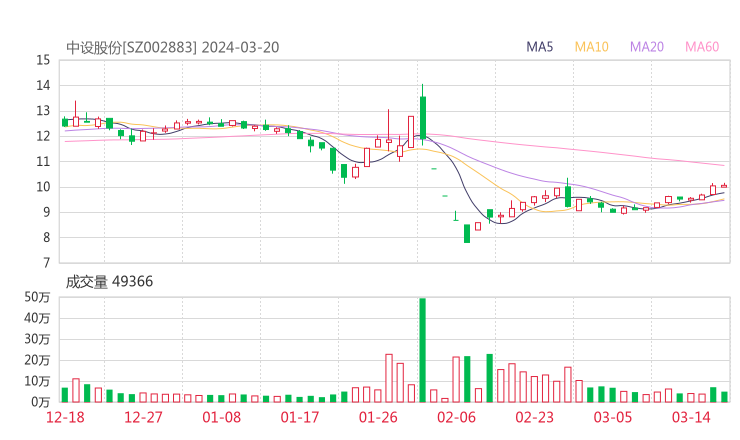Click the volume axis label 50万

tap(37, 297)
